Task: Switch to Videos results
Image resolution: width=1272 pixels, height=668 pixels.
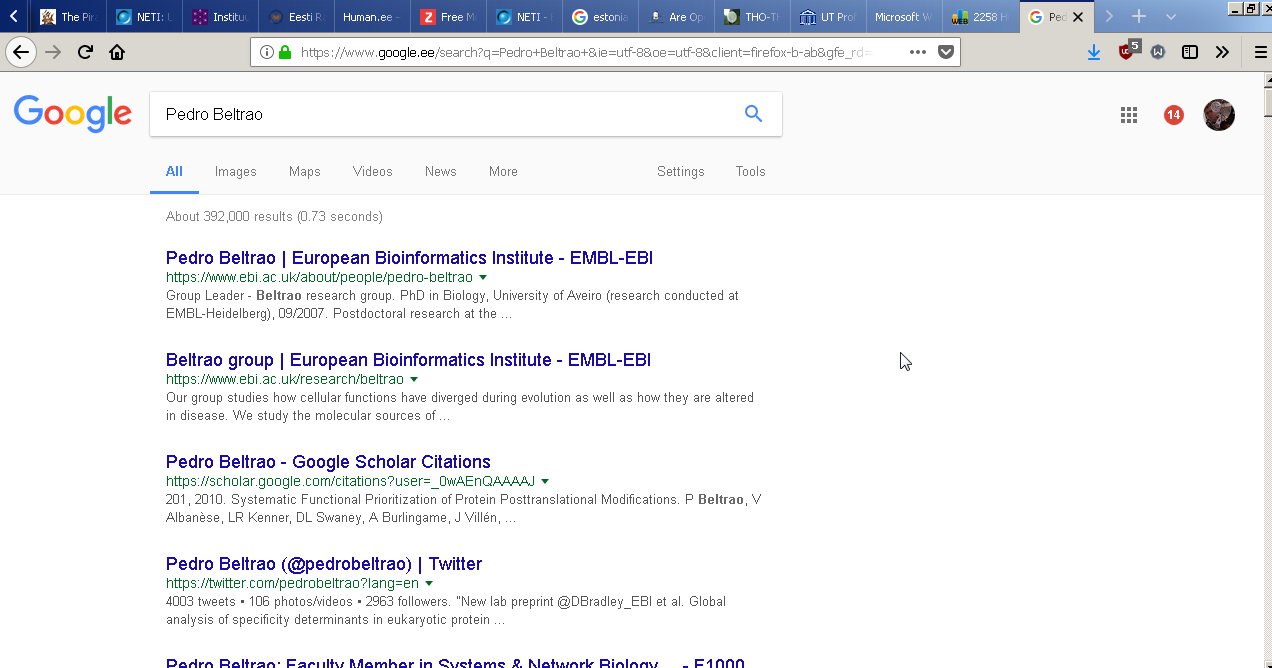Action: click(x=373, y=172)
